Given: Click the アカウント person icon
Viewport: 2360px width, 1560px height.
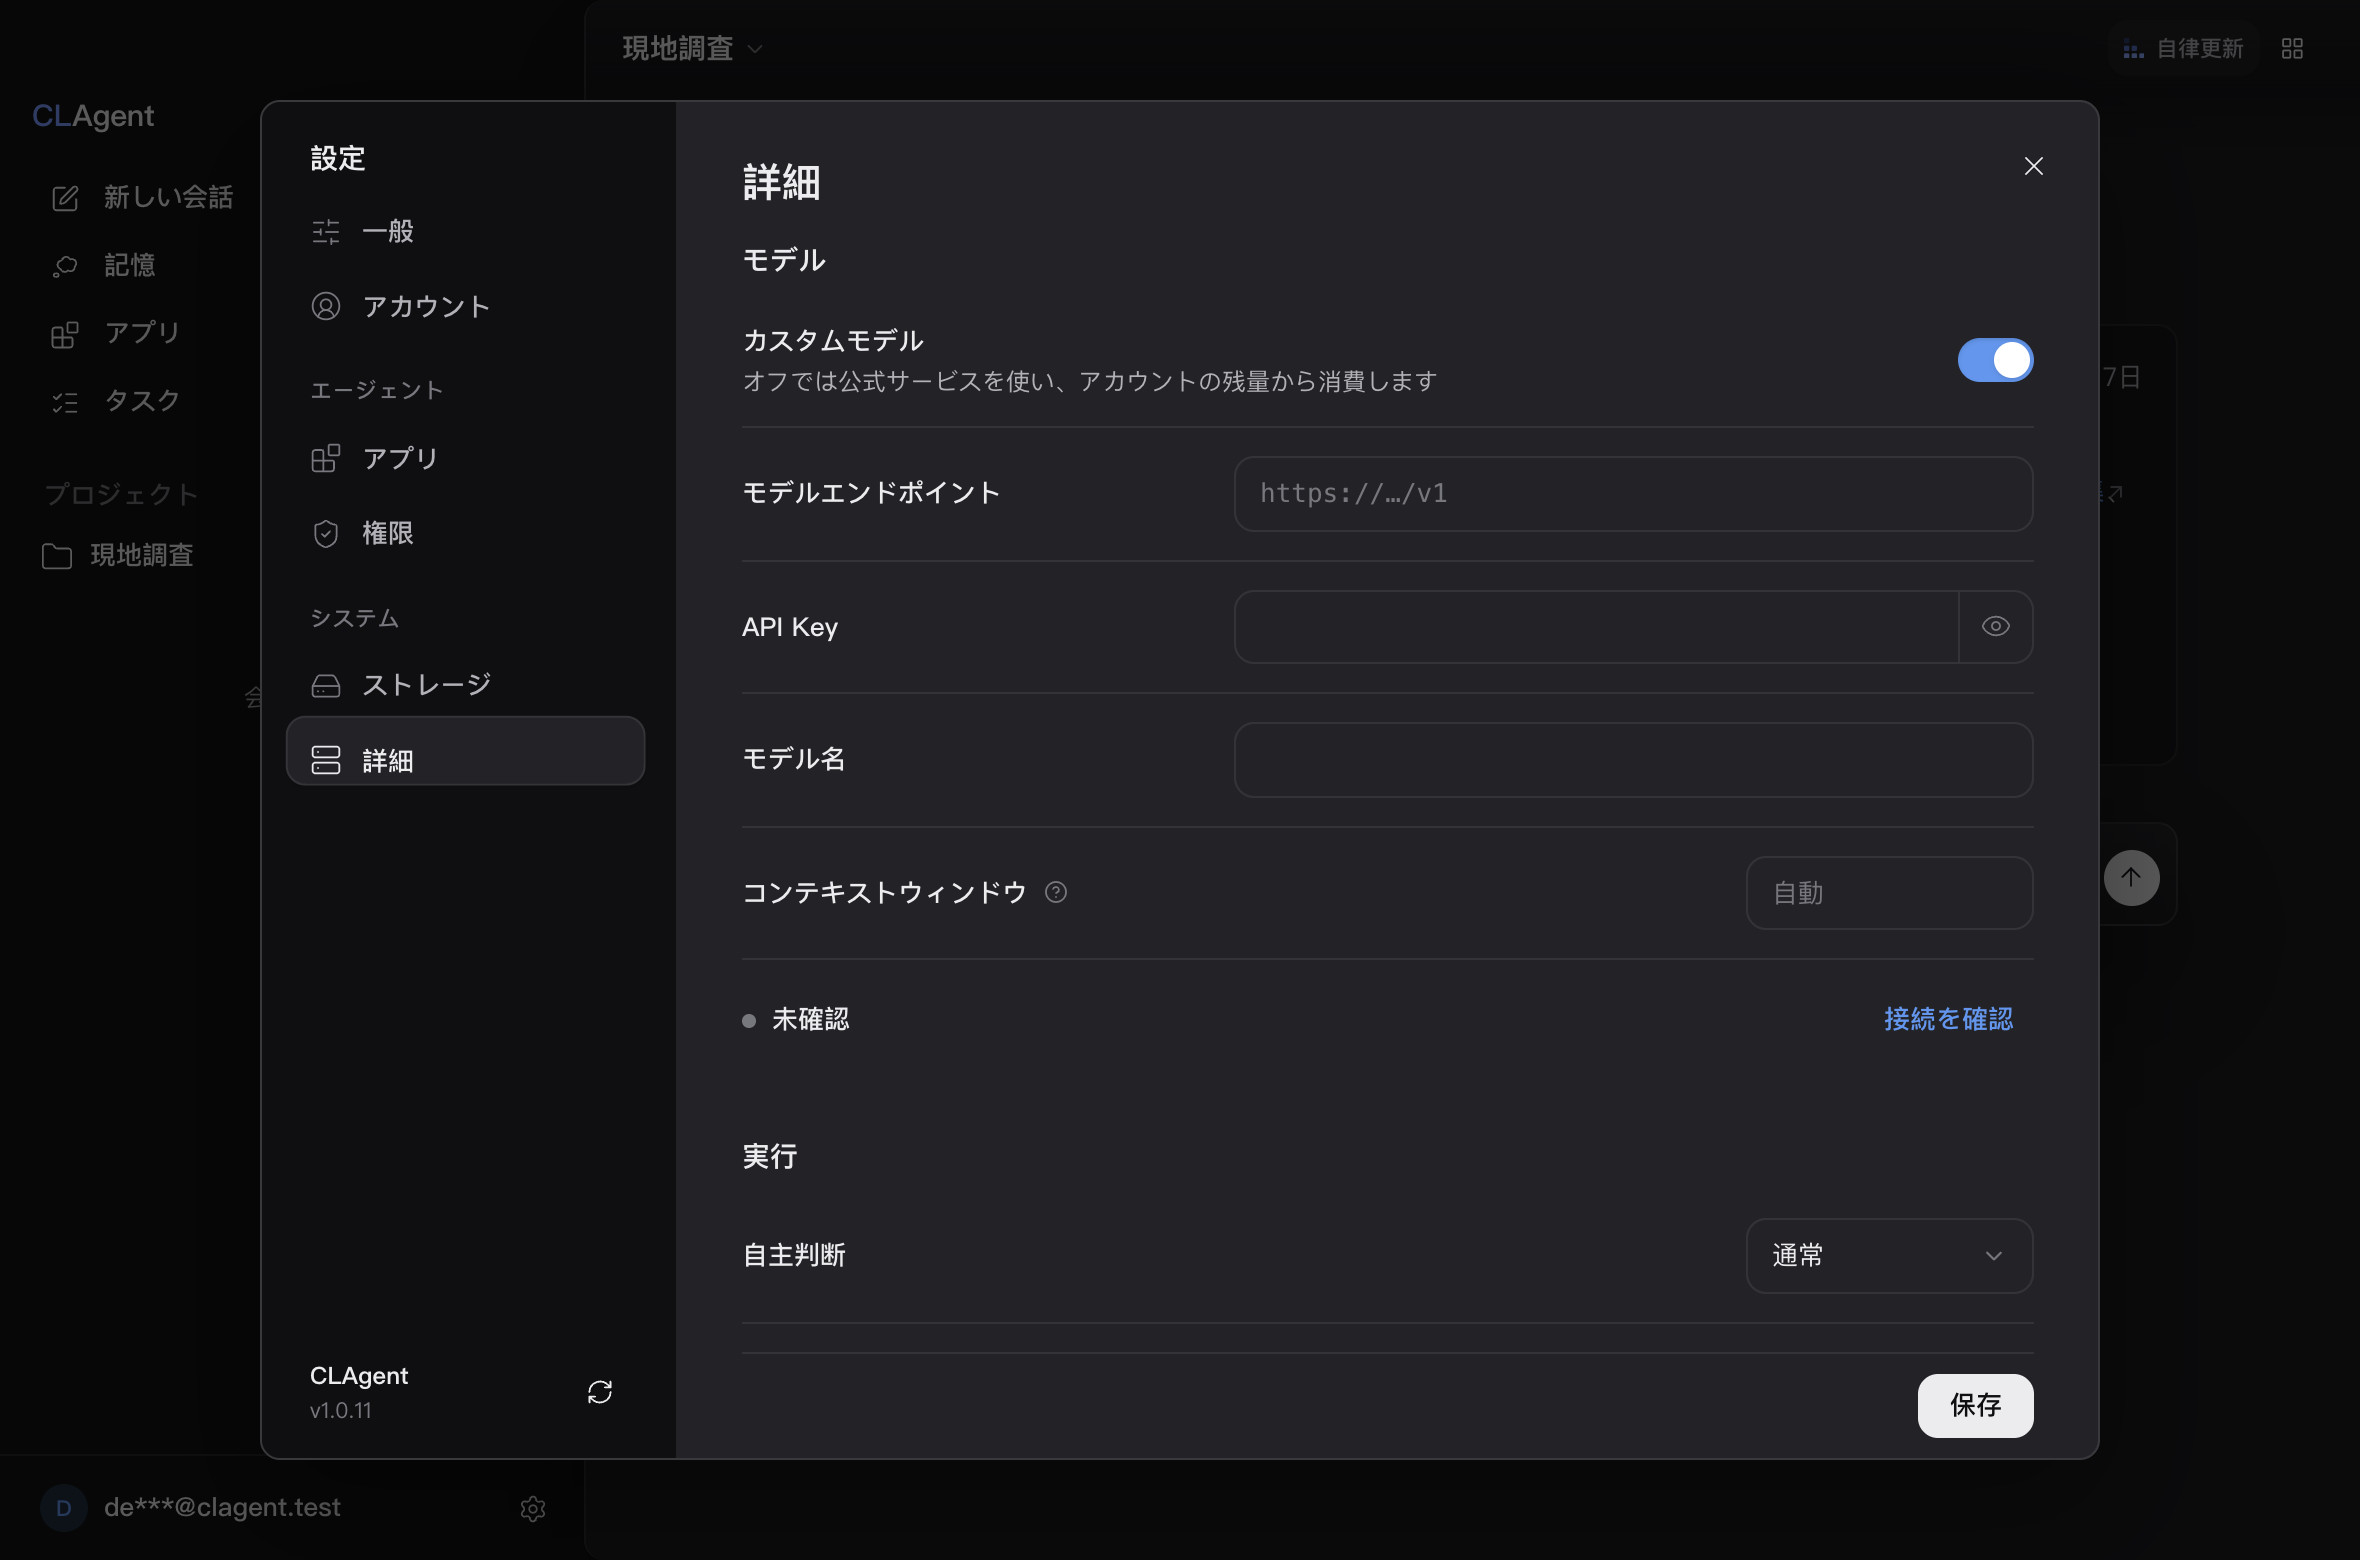Looking at the screenshot, I should [x=325, y=306].
